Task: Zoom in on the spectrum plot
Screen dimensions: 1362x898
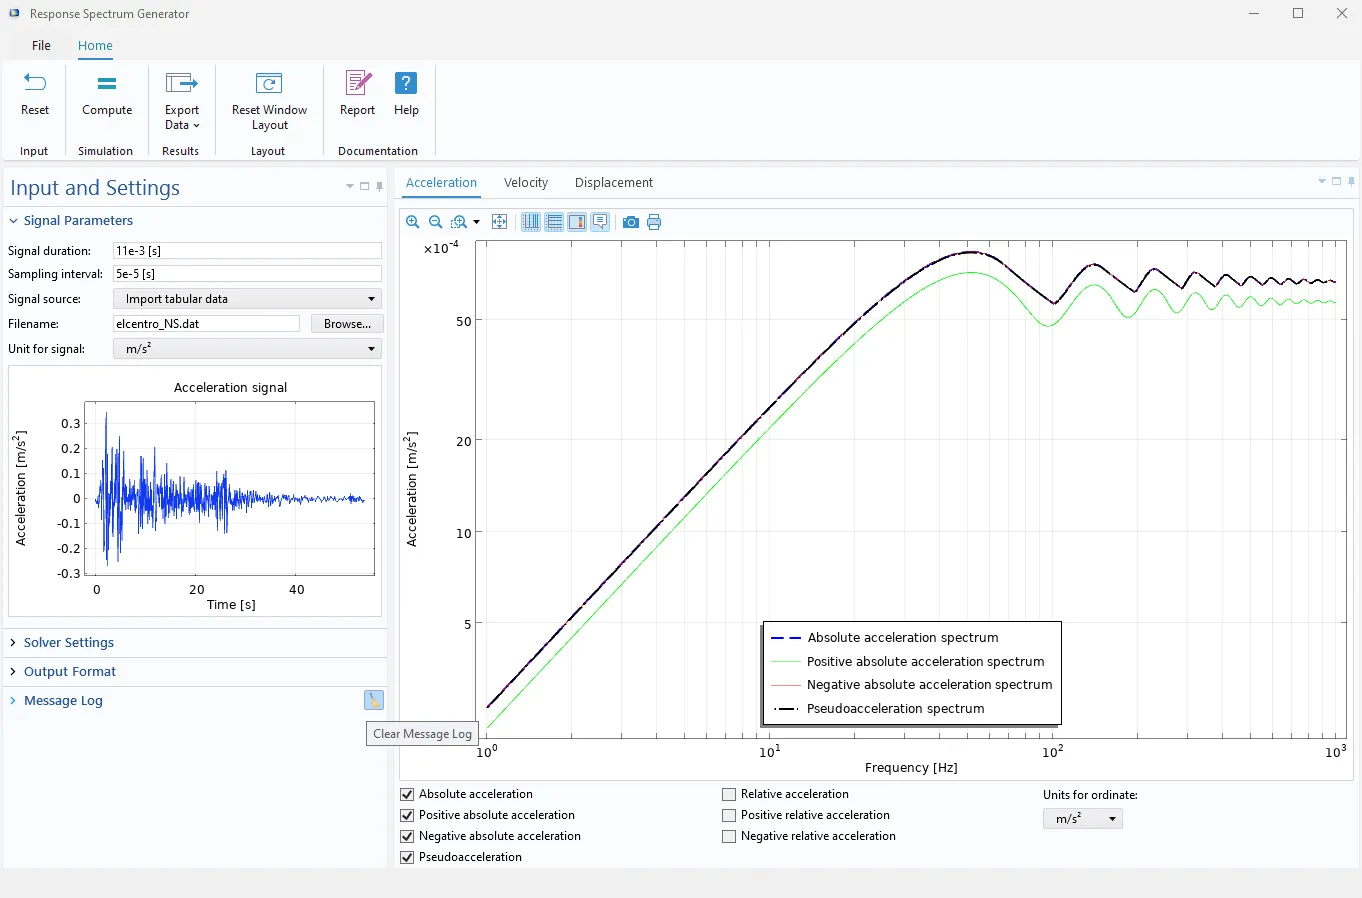Action: click(412, 222)
